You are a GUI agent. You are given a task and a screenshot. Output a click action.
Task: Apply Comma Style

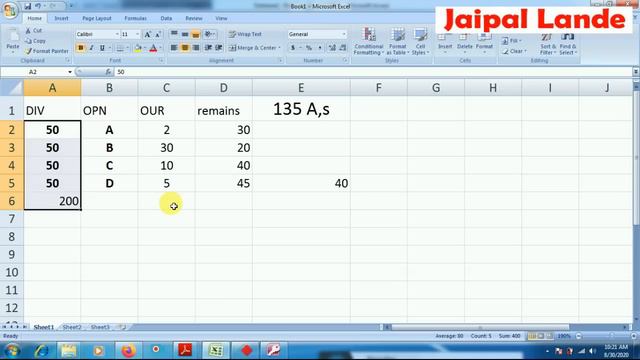(320, 48)
